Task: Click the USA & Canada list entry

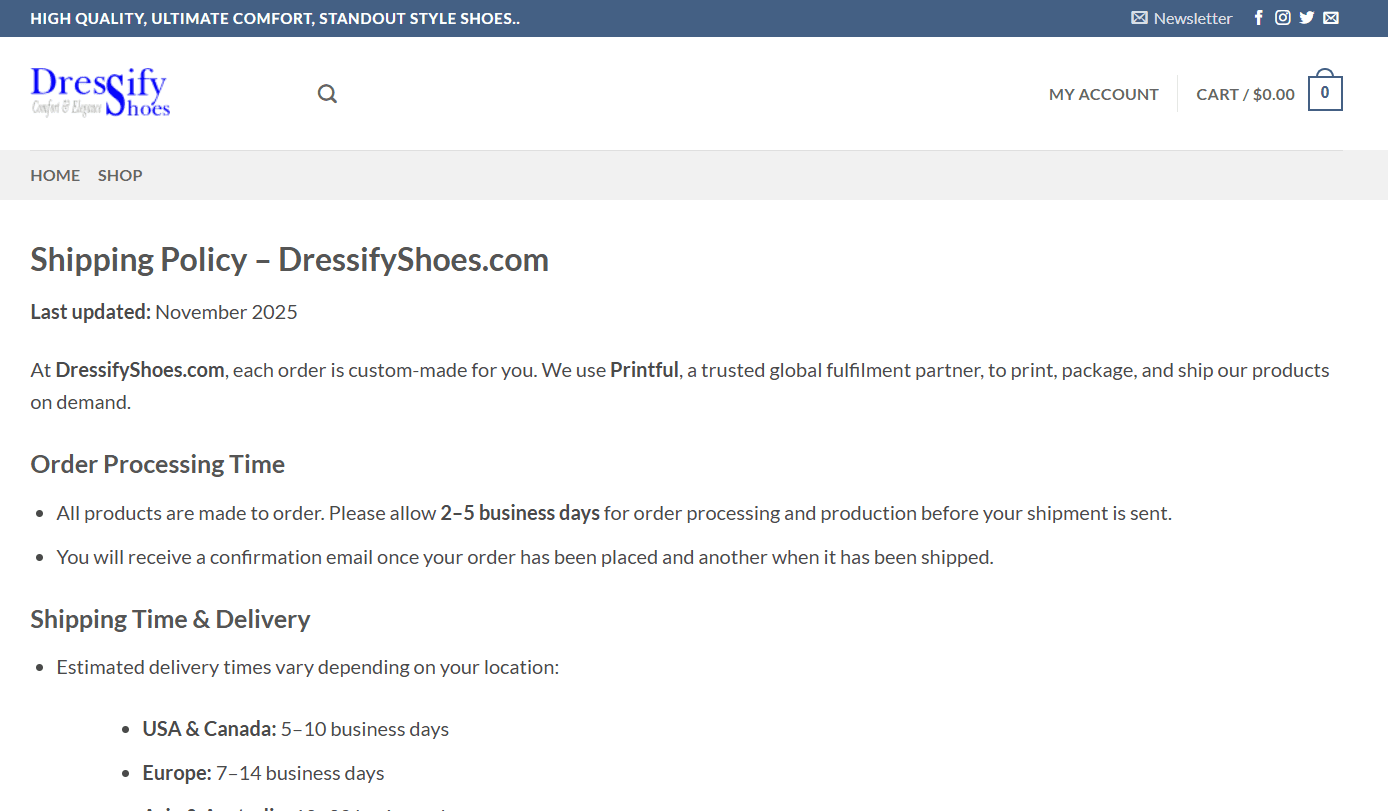Action: pos(295,729)
